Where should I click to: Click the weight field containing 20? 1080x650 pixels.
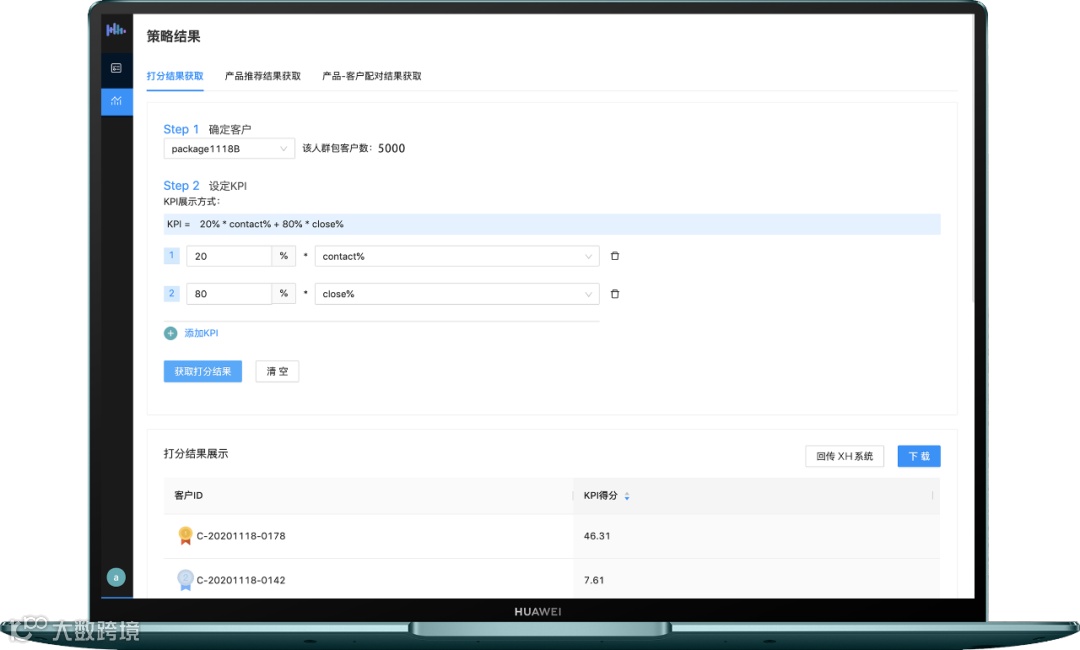coord(229,256)
